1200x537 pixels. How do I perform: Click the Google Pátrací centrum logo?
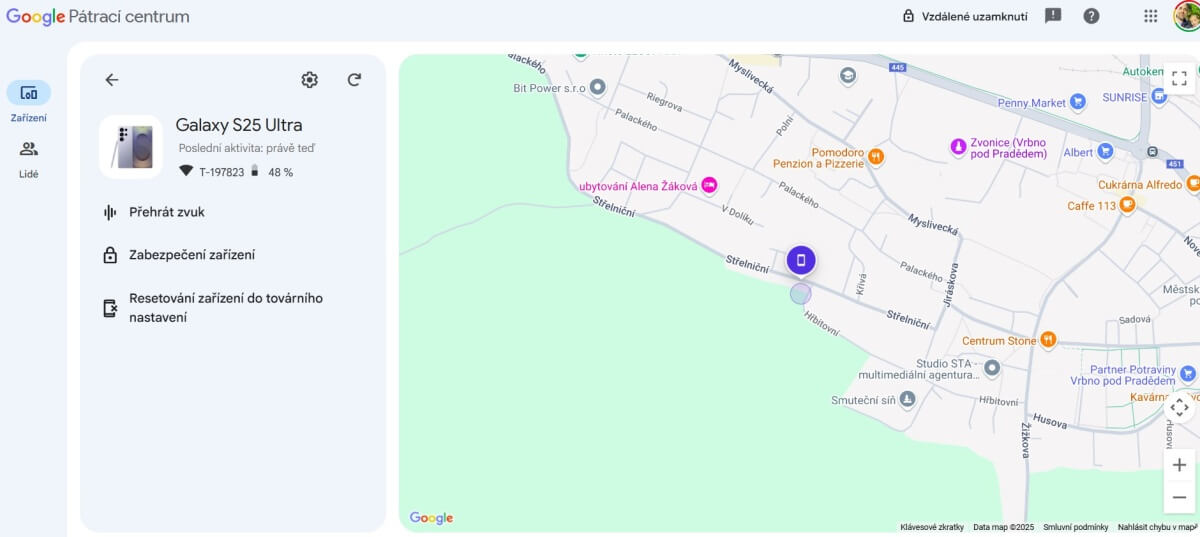(x=97, y=16)
